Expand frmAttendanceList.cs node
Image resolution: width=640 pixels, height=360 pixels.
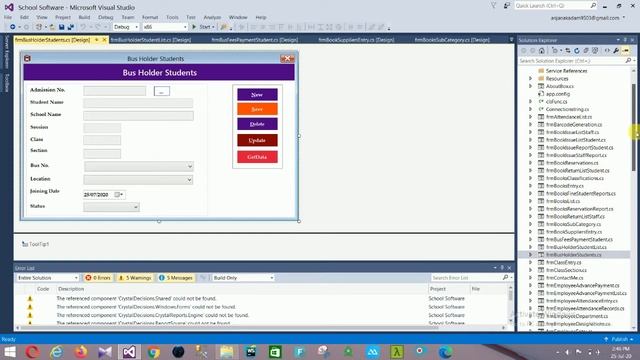531,117
